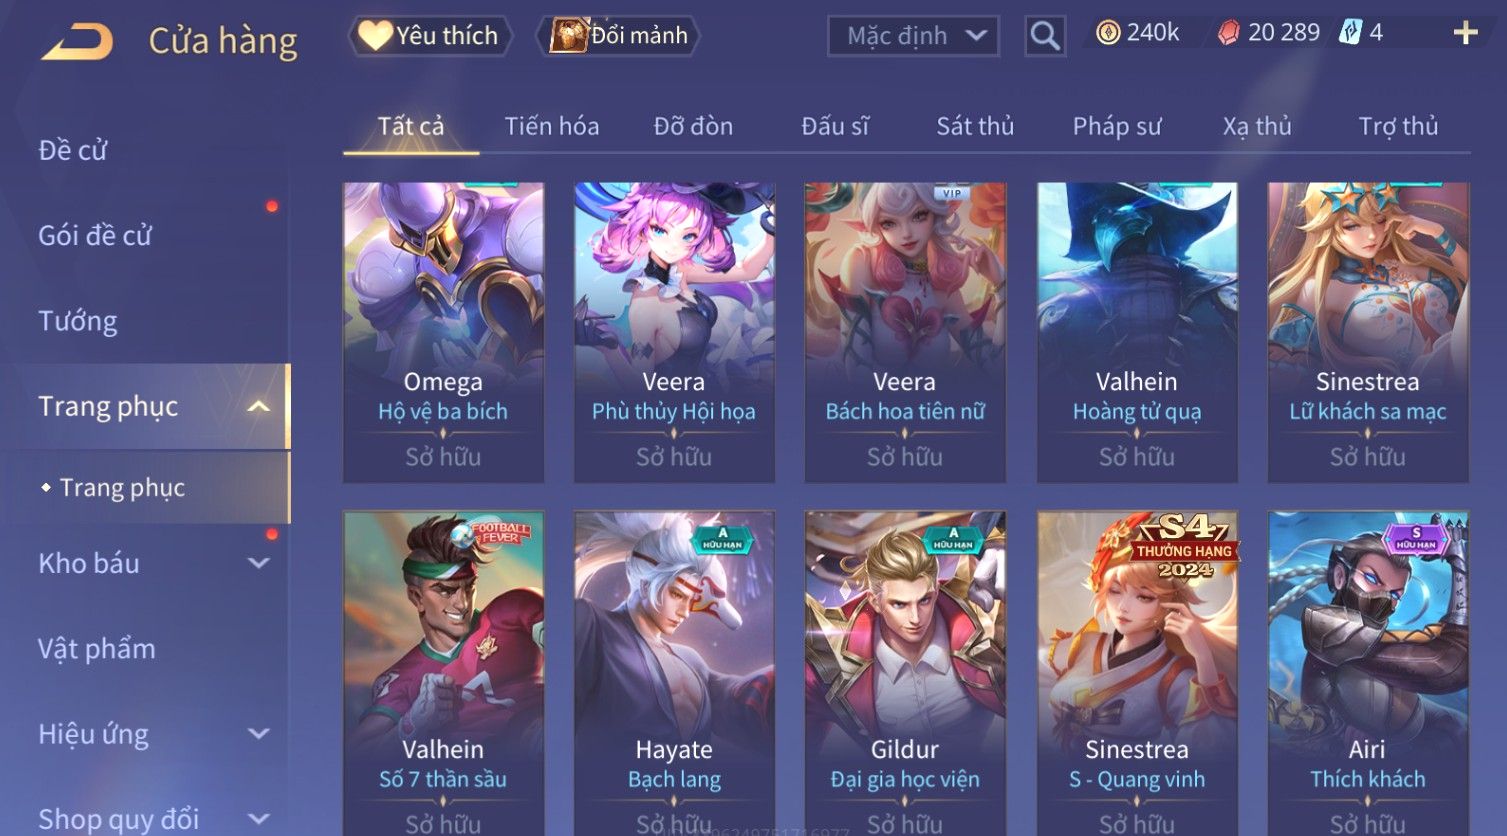Expand the Hiệu ứng sidebar section

(x=258, y=734)
